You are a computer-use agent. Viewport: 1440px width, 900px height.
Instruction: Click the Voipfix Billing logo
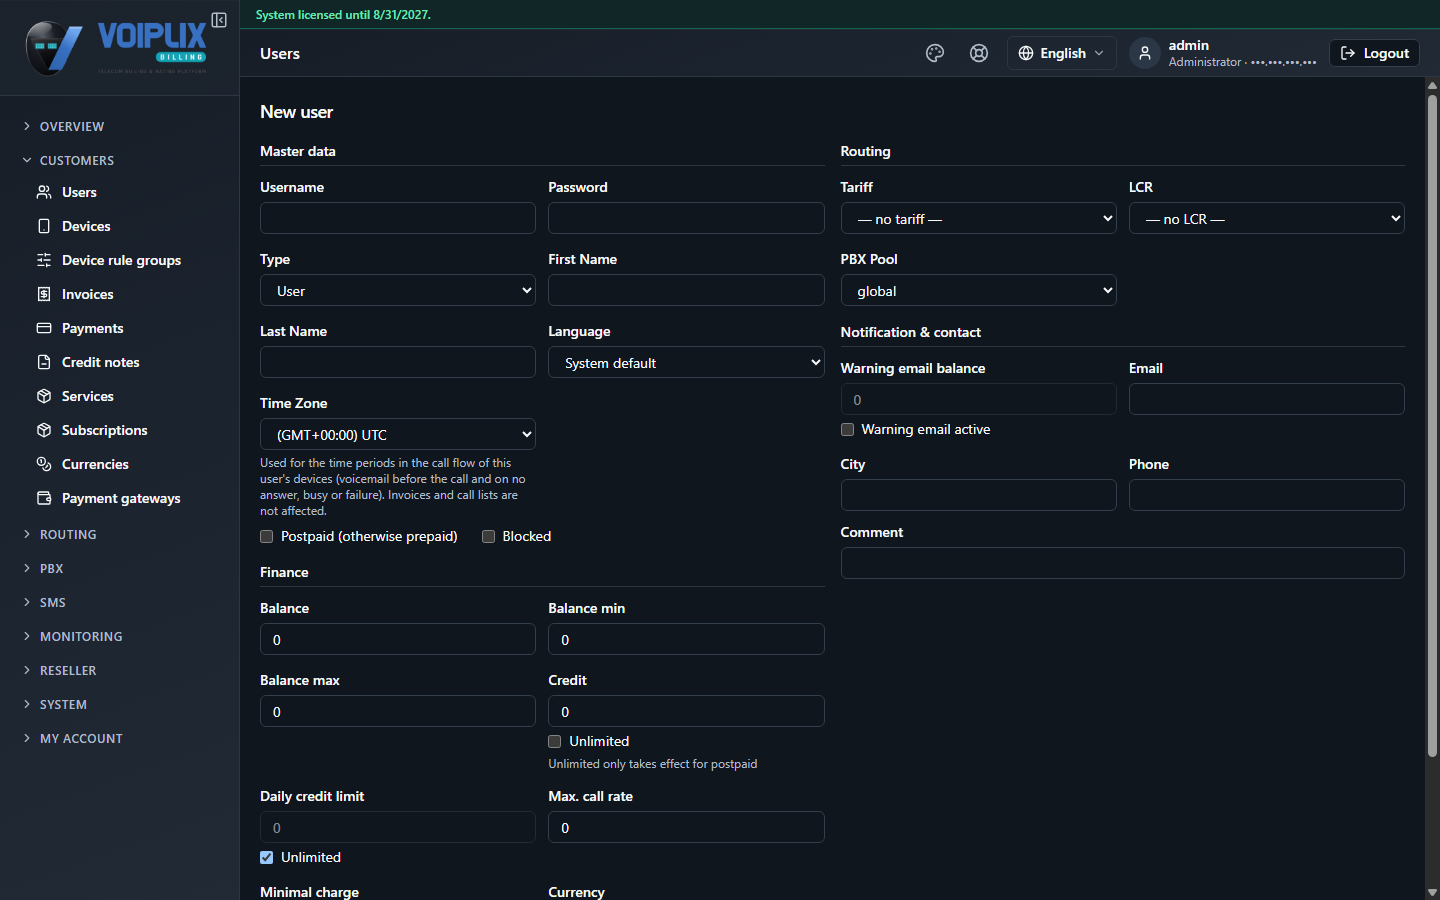pos(117,48)
